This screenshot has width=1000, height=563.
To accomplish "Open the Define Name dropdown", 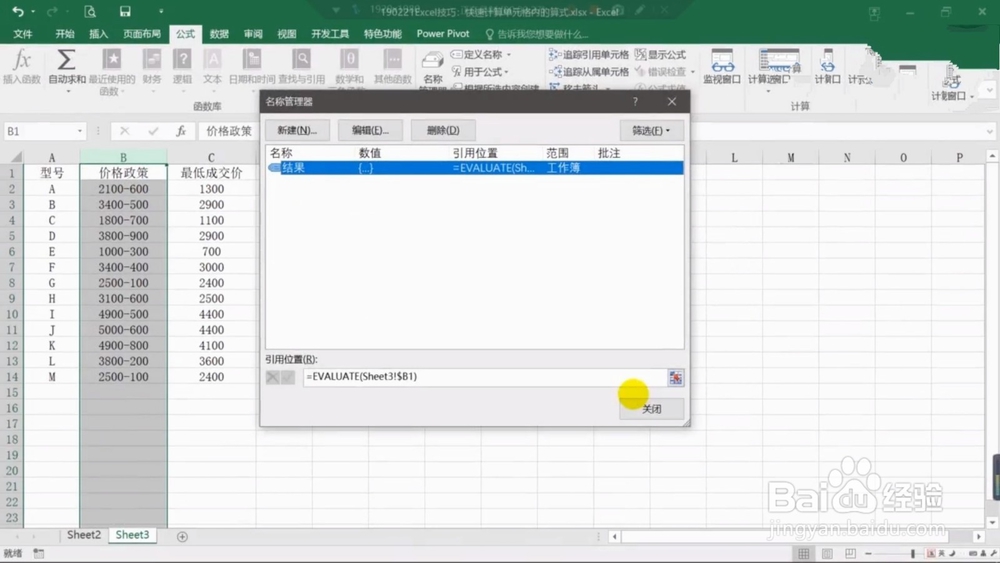I will click(508, 55).
